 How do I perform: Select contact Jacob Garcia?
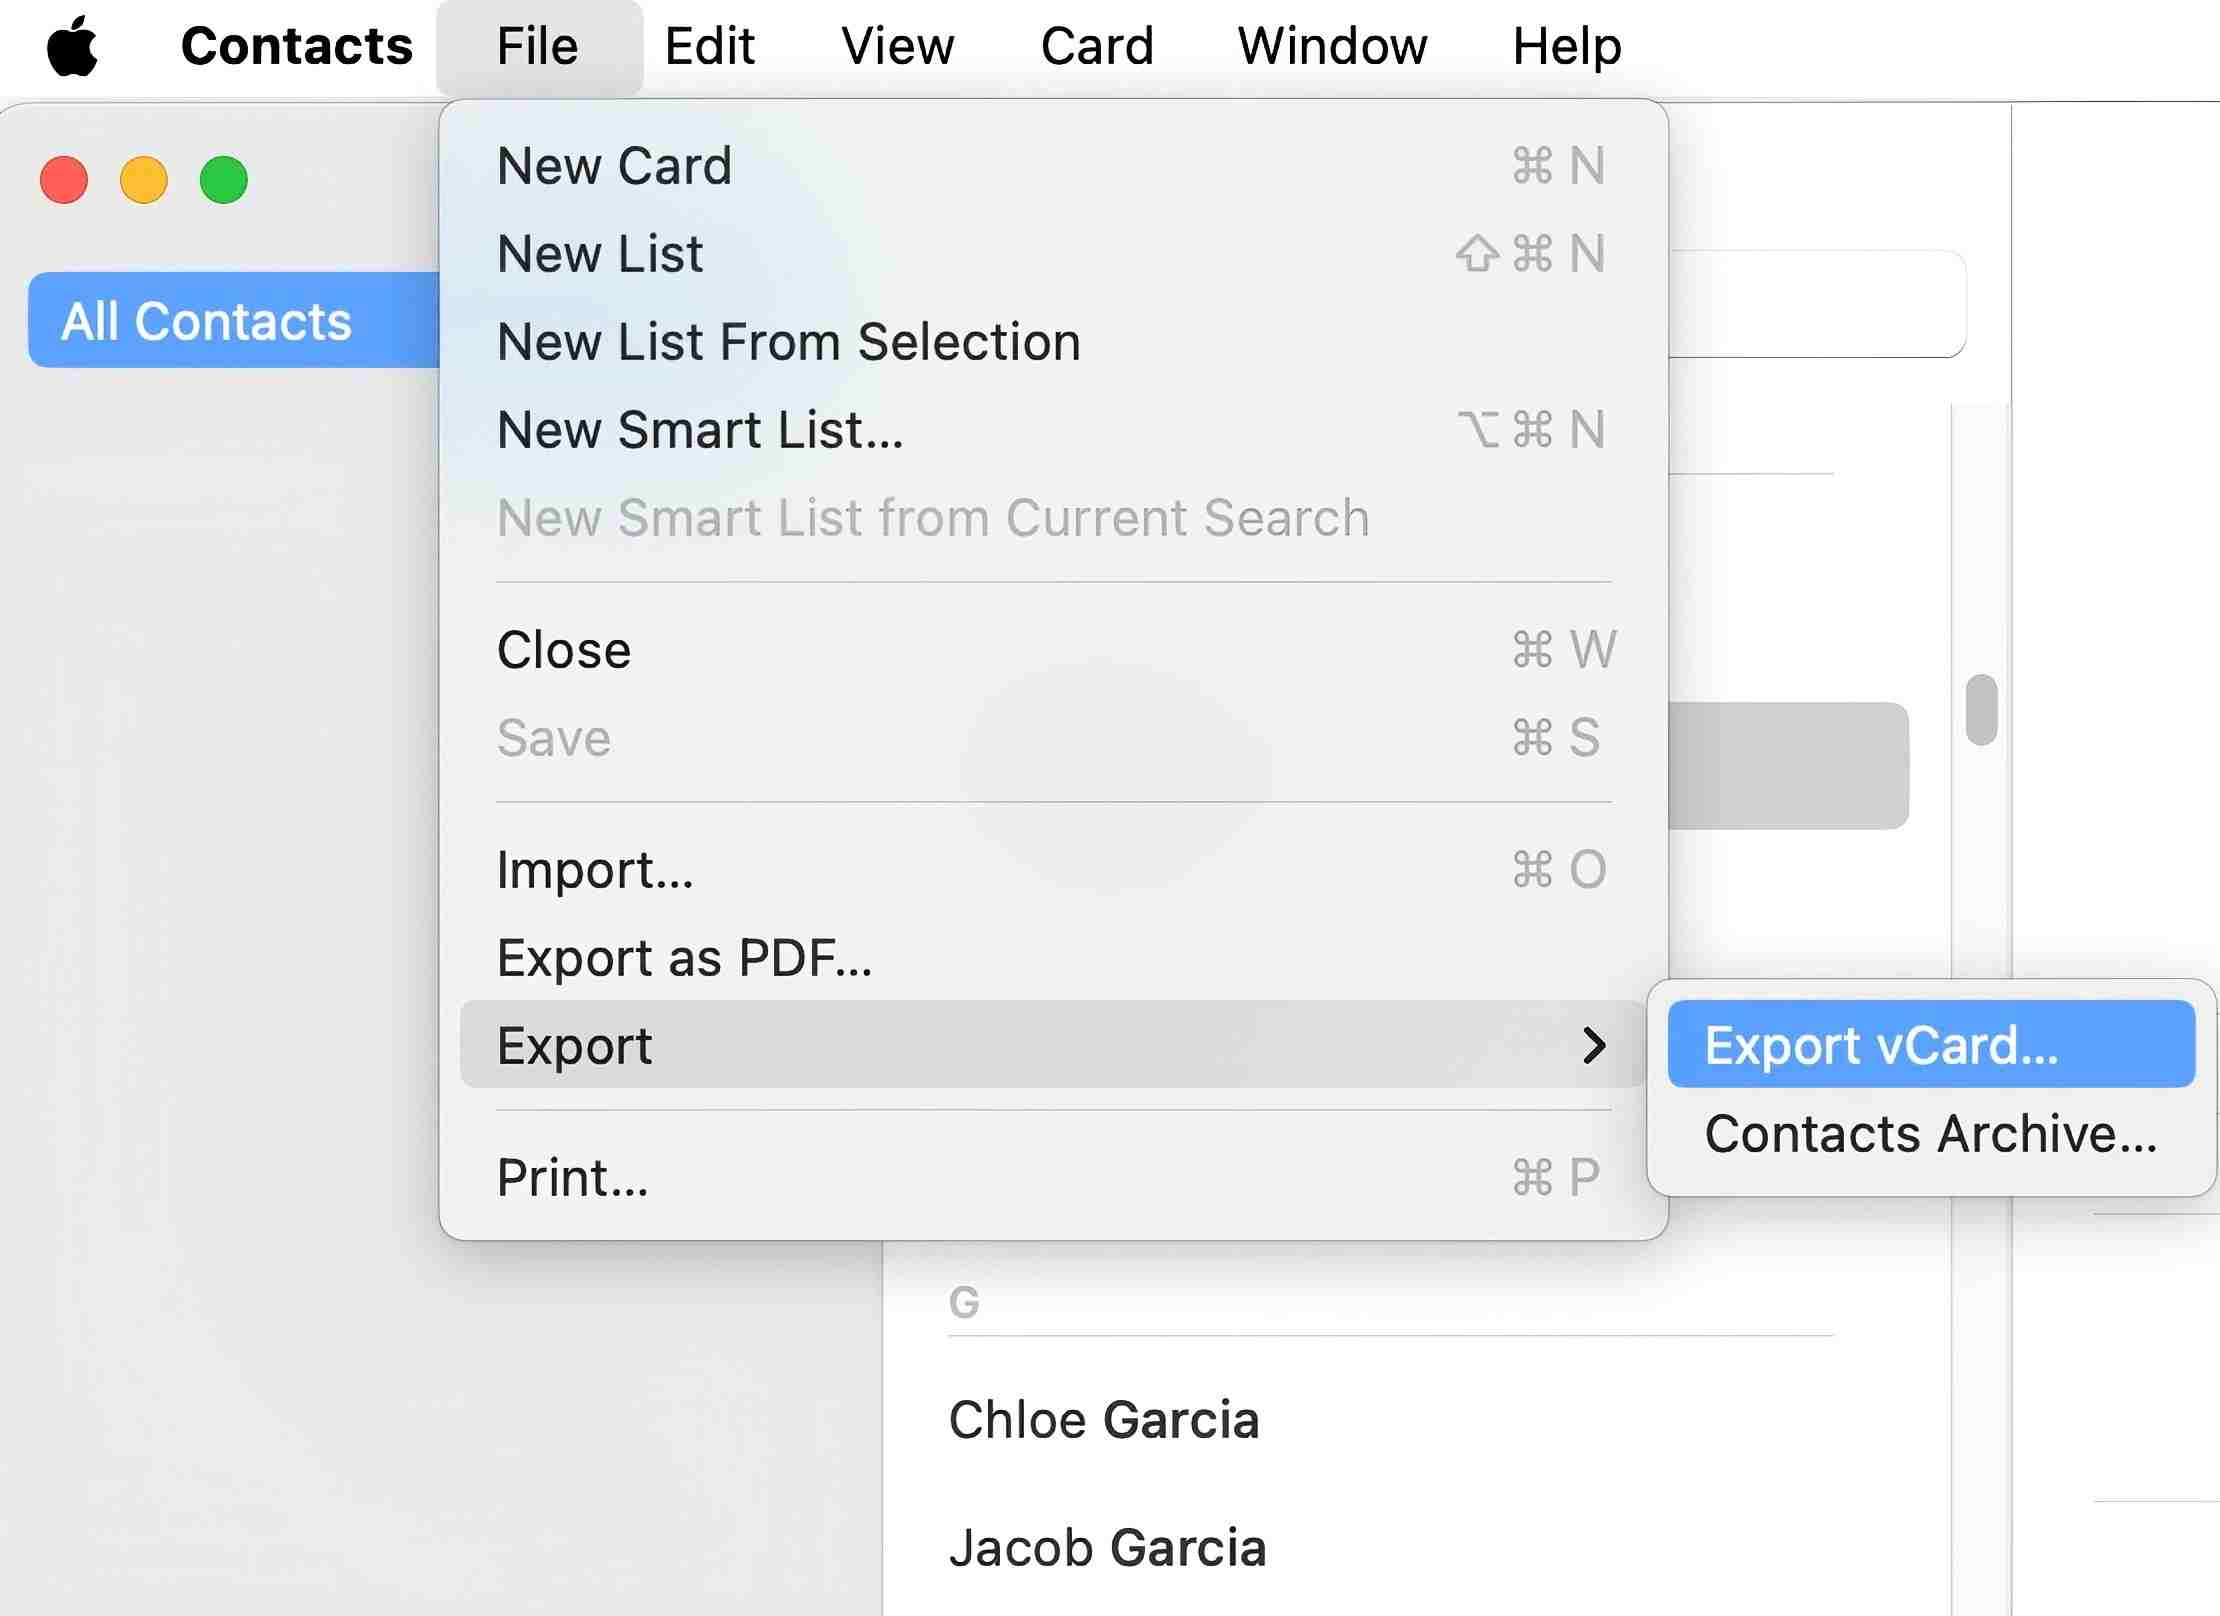point(1107,1548)
